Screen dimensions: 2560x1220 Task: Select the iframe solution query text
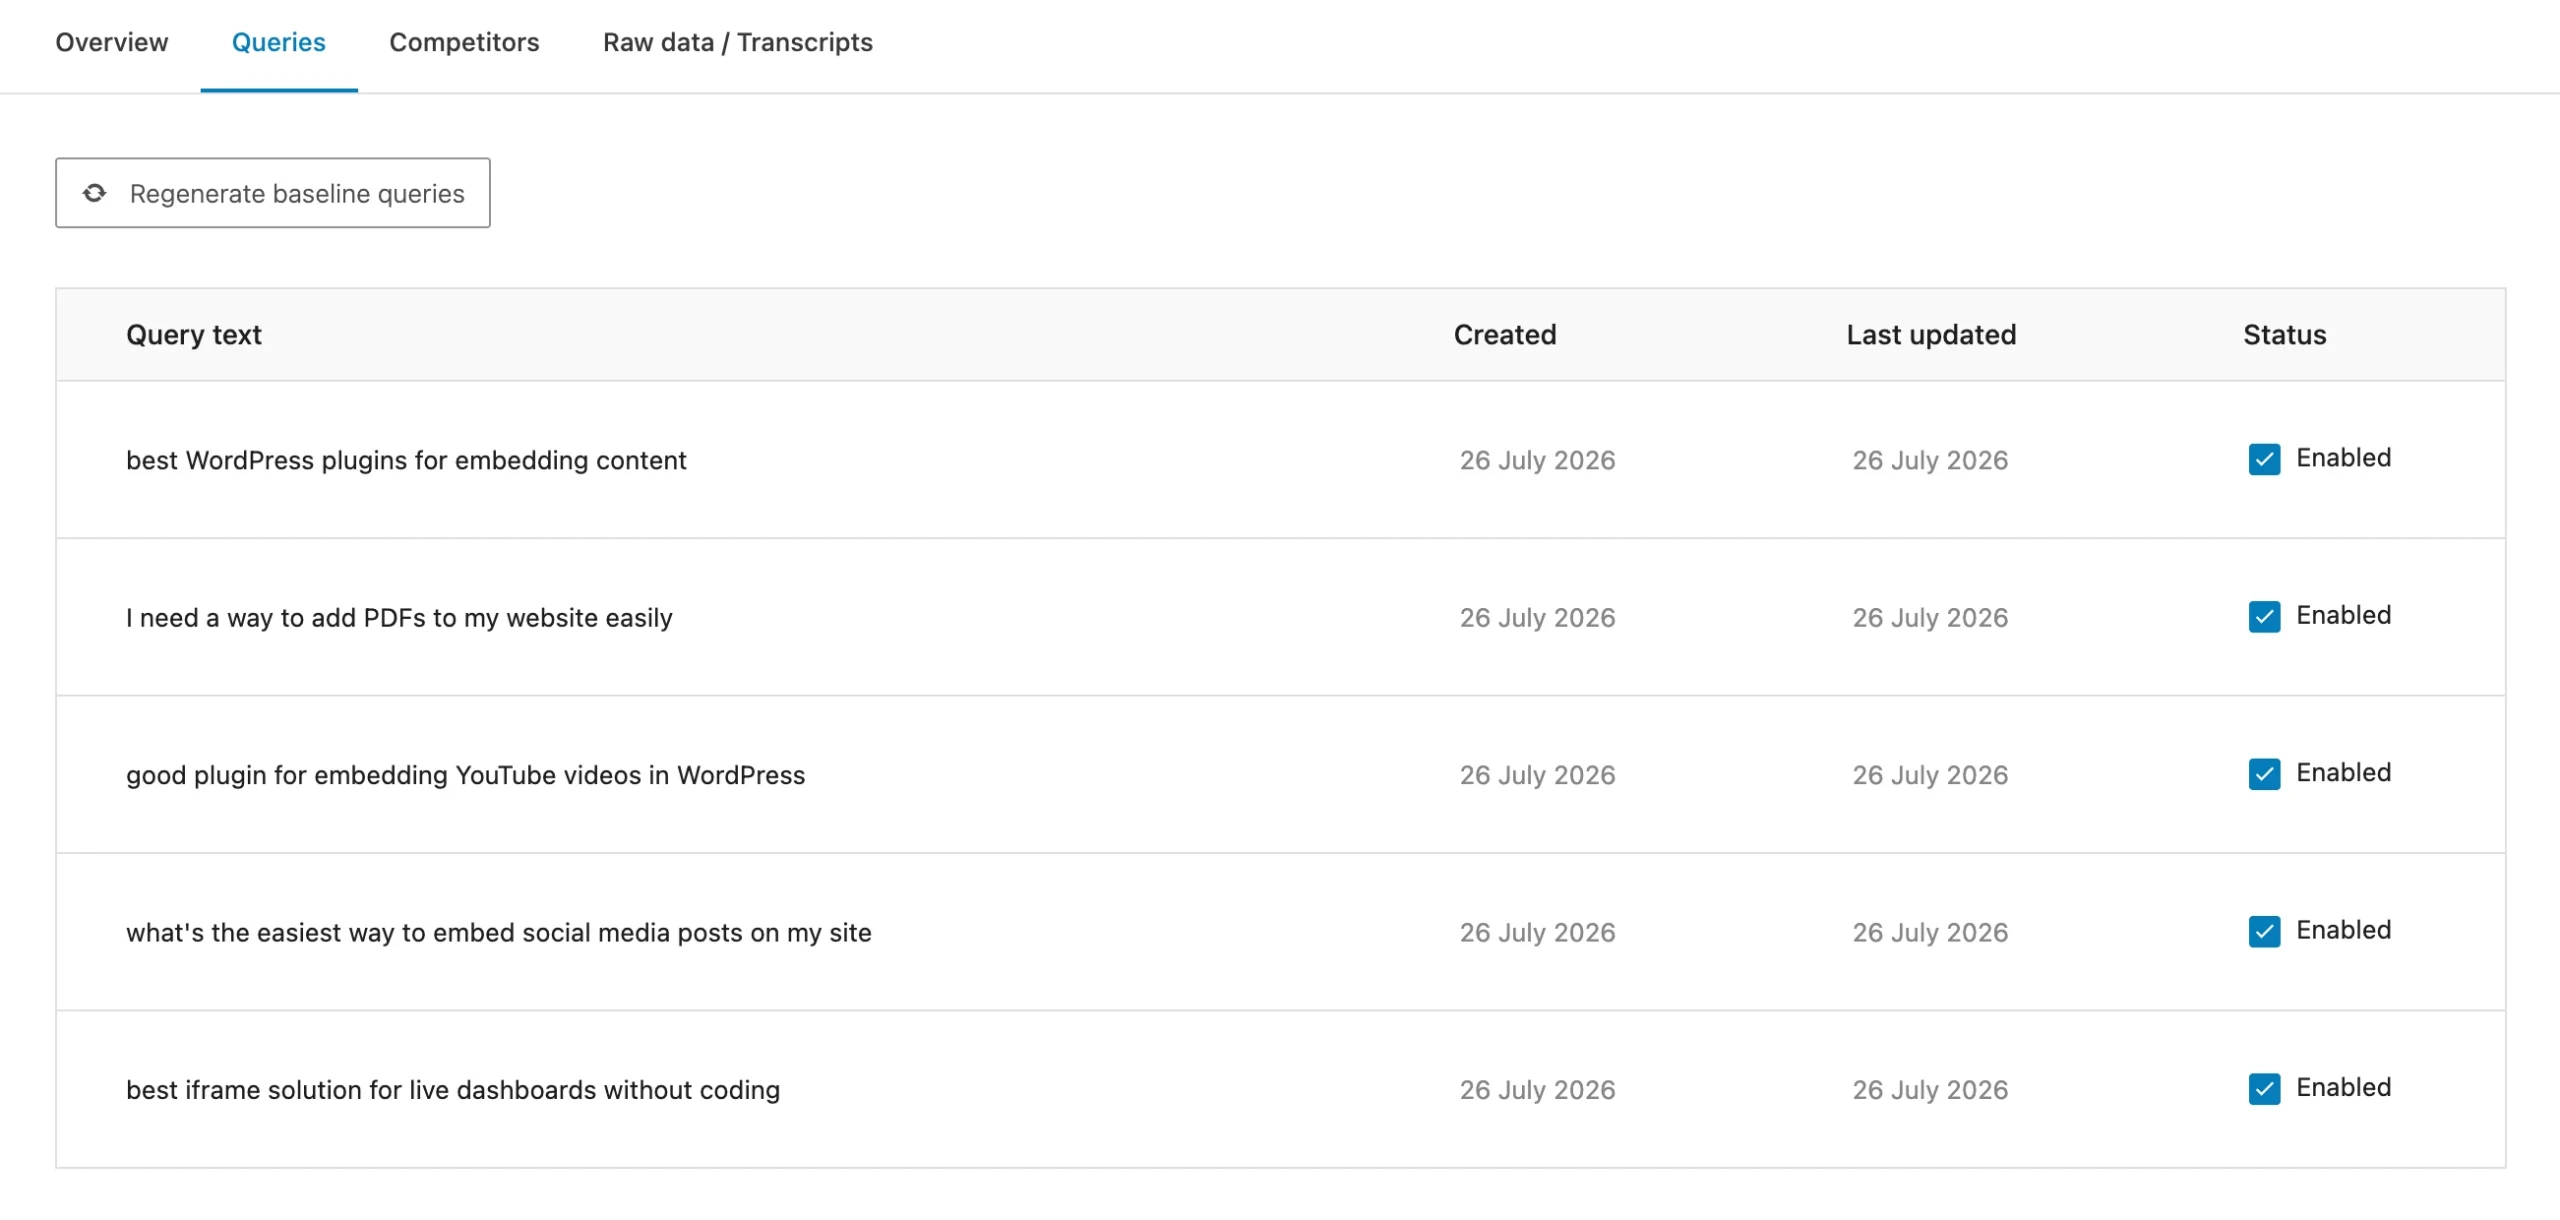453,1090
